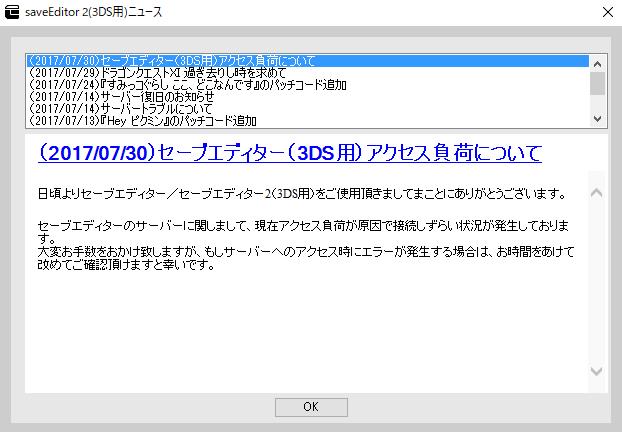Click the news list scrollbar thumb
The height and width of the screenshot is (432, 622).
pyautogui.click(x=597, y=82)
